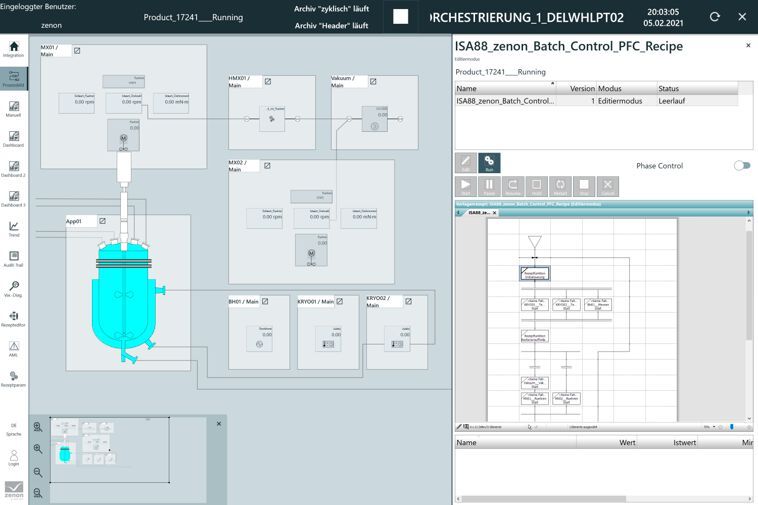
Task: Click the Modus column header
Action: click(x=627, y=88)
